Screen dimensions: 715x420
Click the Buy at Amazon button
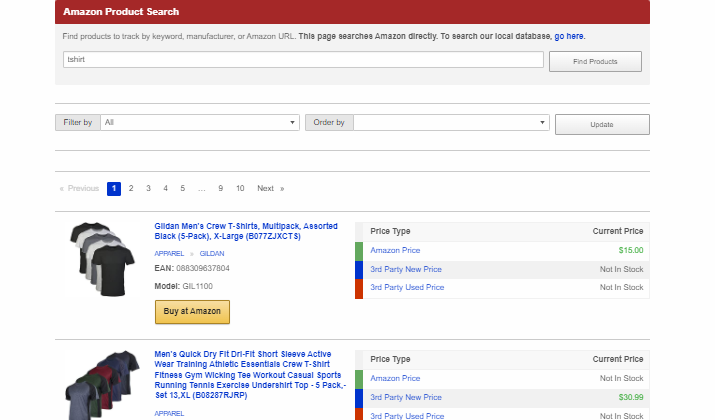pyautogui.click(x=192, y=311)
